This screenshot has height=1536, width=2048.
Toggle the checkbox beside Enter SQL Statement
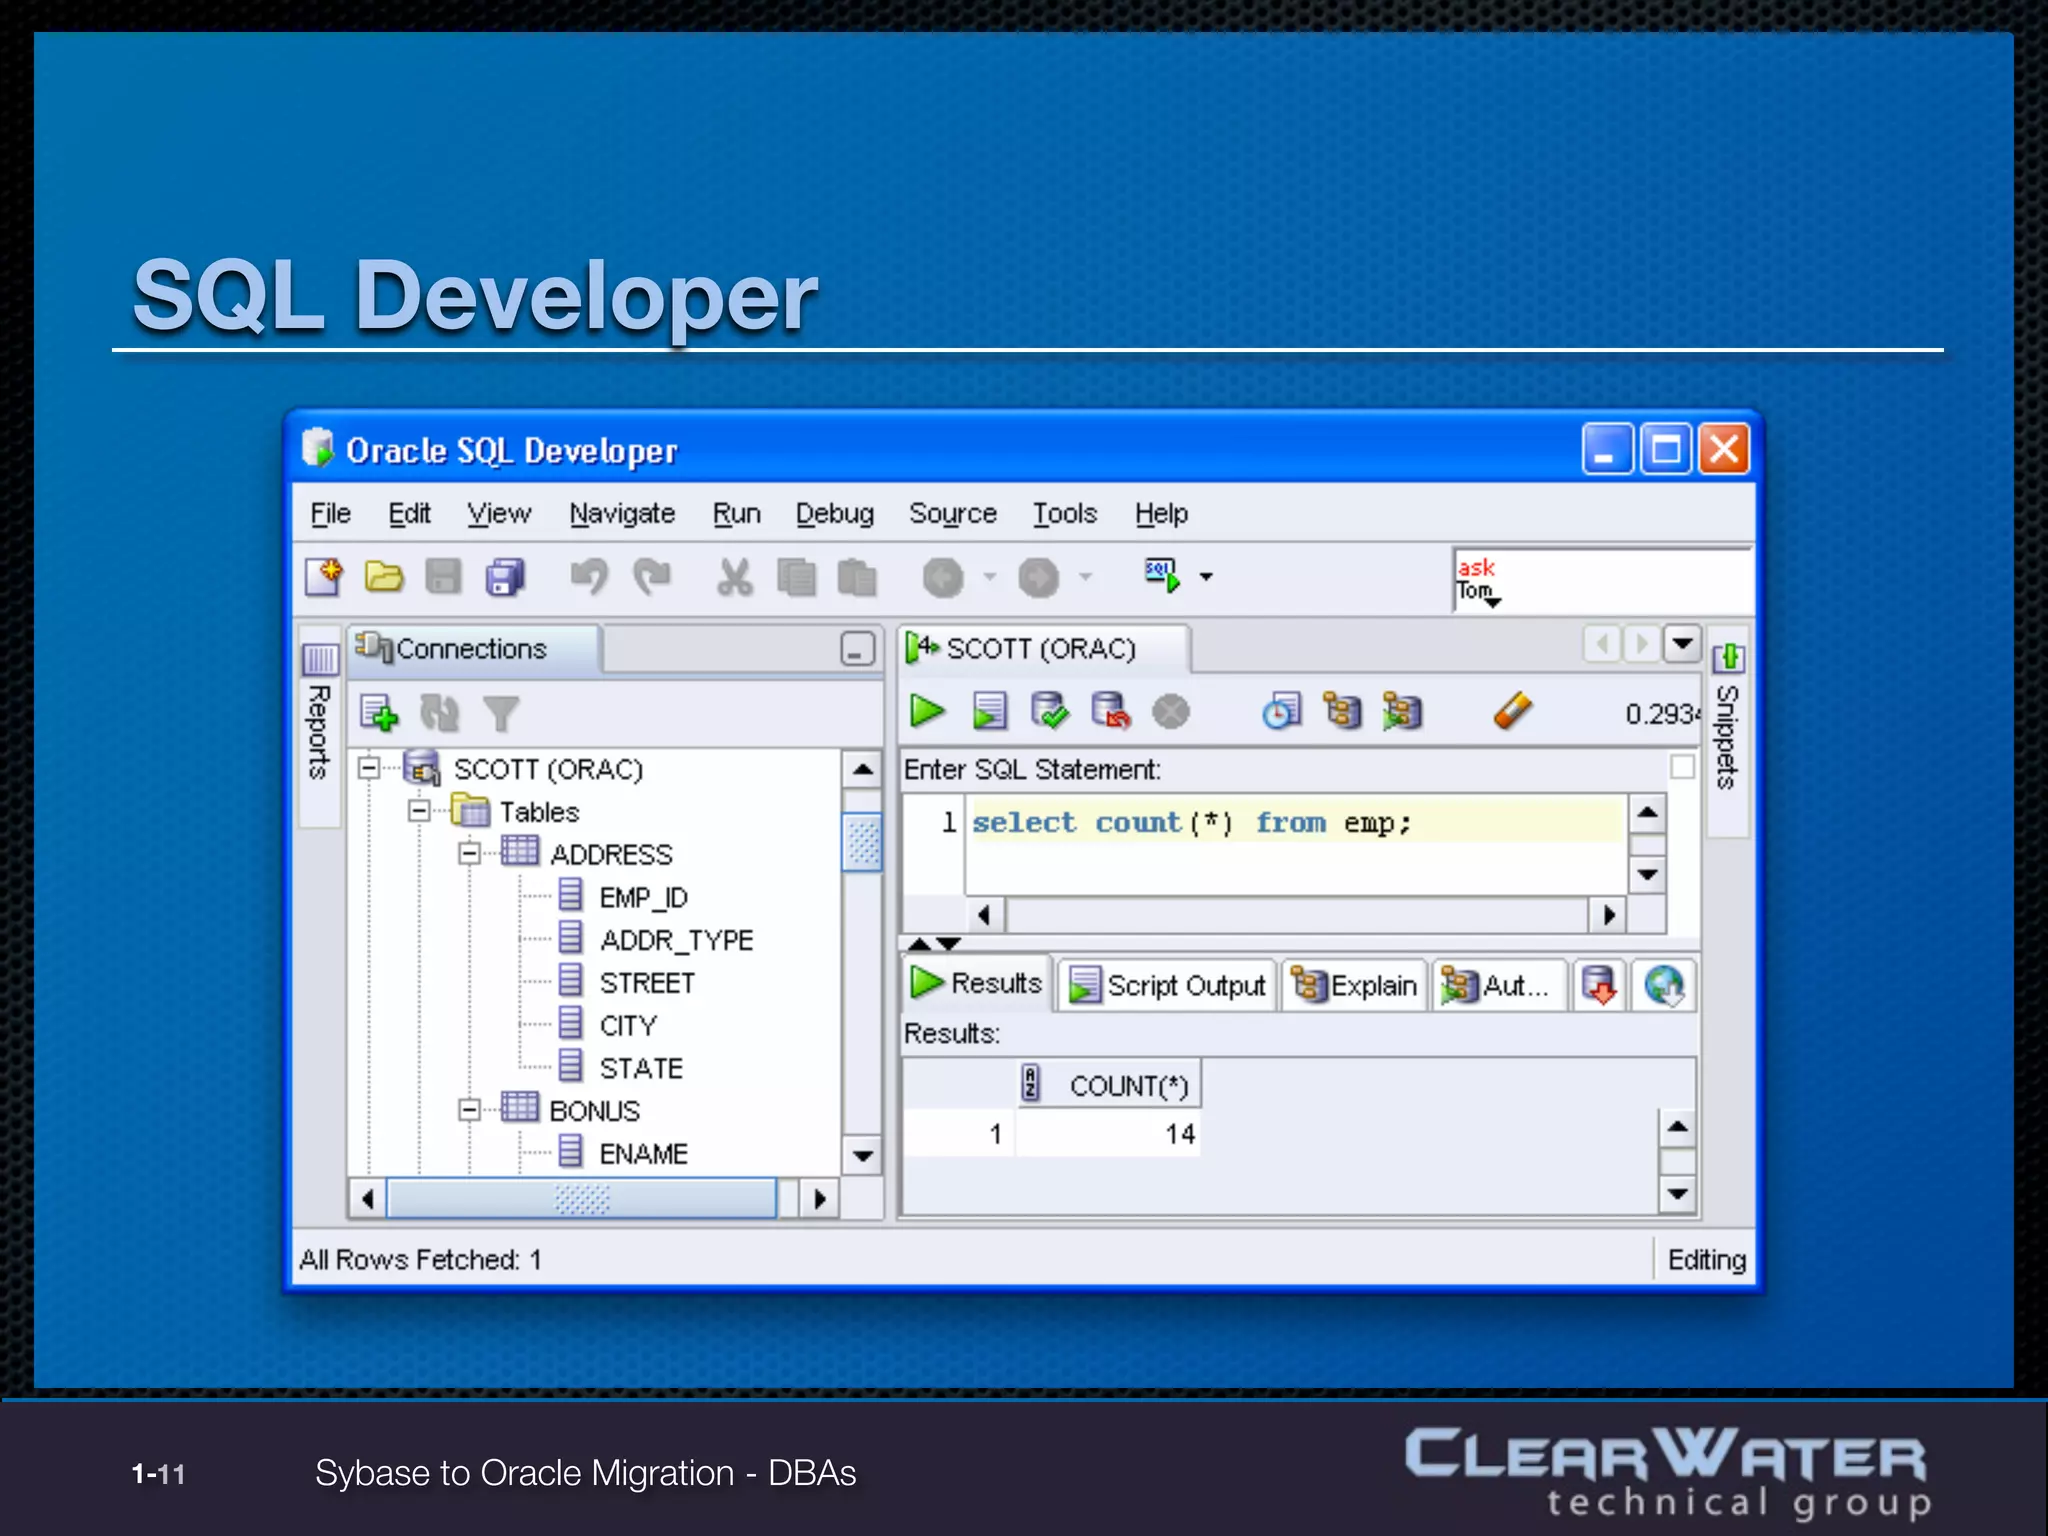click(1682, 767)
